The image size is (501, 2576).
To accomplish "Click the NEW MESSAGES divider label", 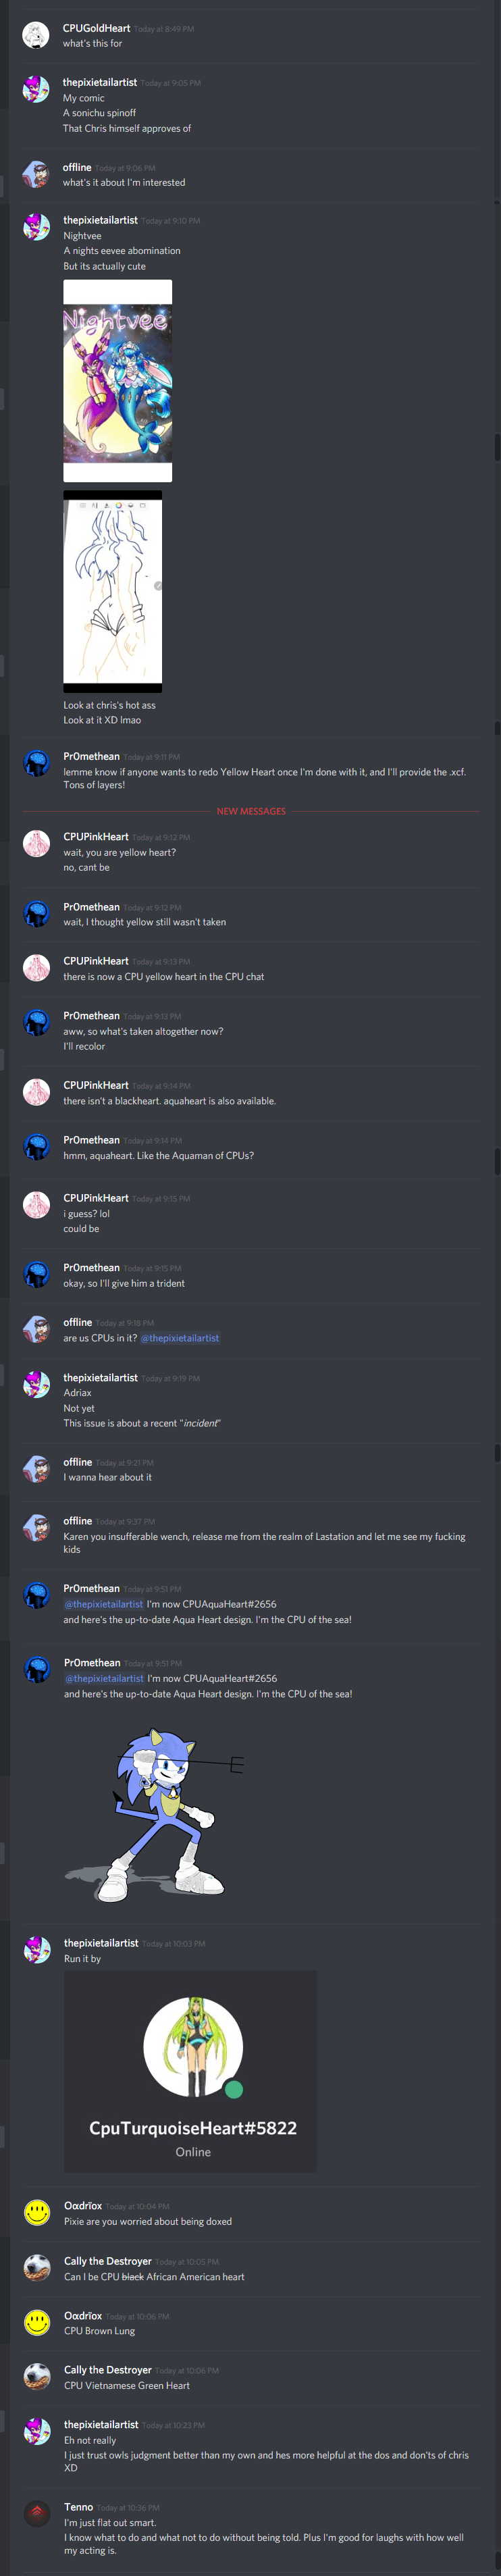I will click(x=251, y=811).
